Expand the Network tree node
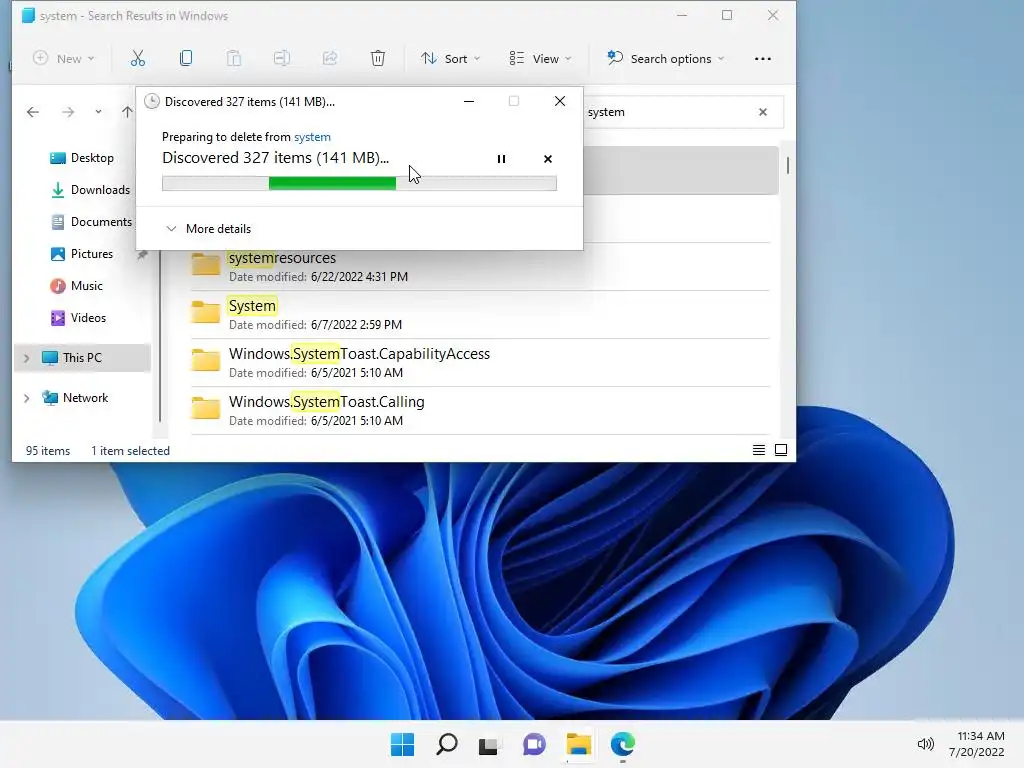The width and height of the screenshot is (1024, 768). 27,398
